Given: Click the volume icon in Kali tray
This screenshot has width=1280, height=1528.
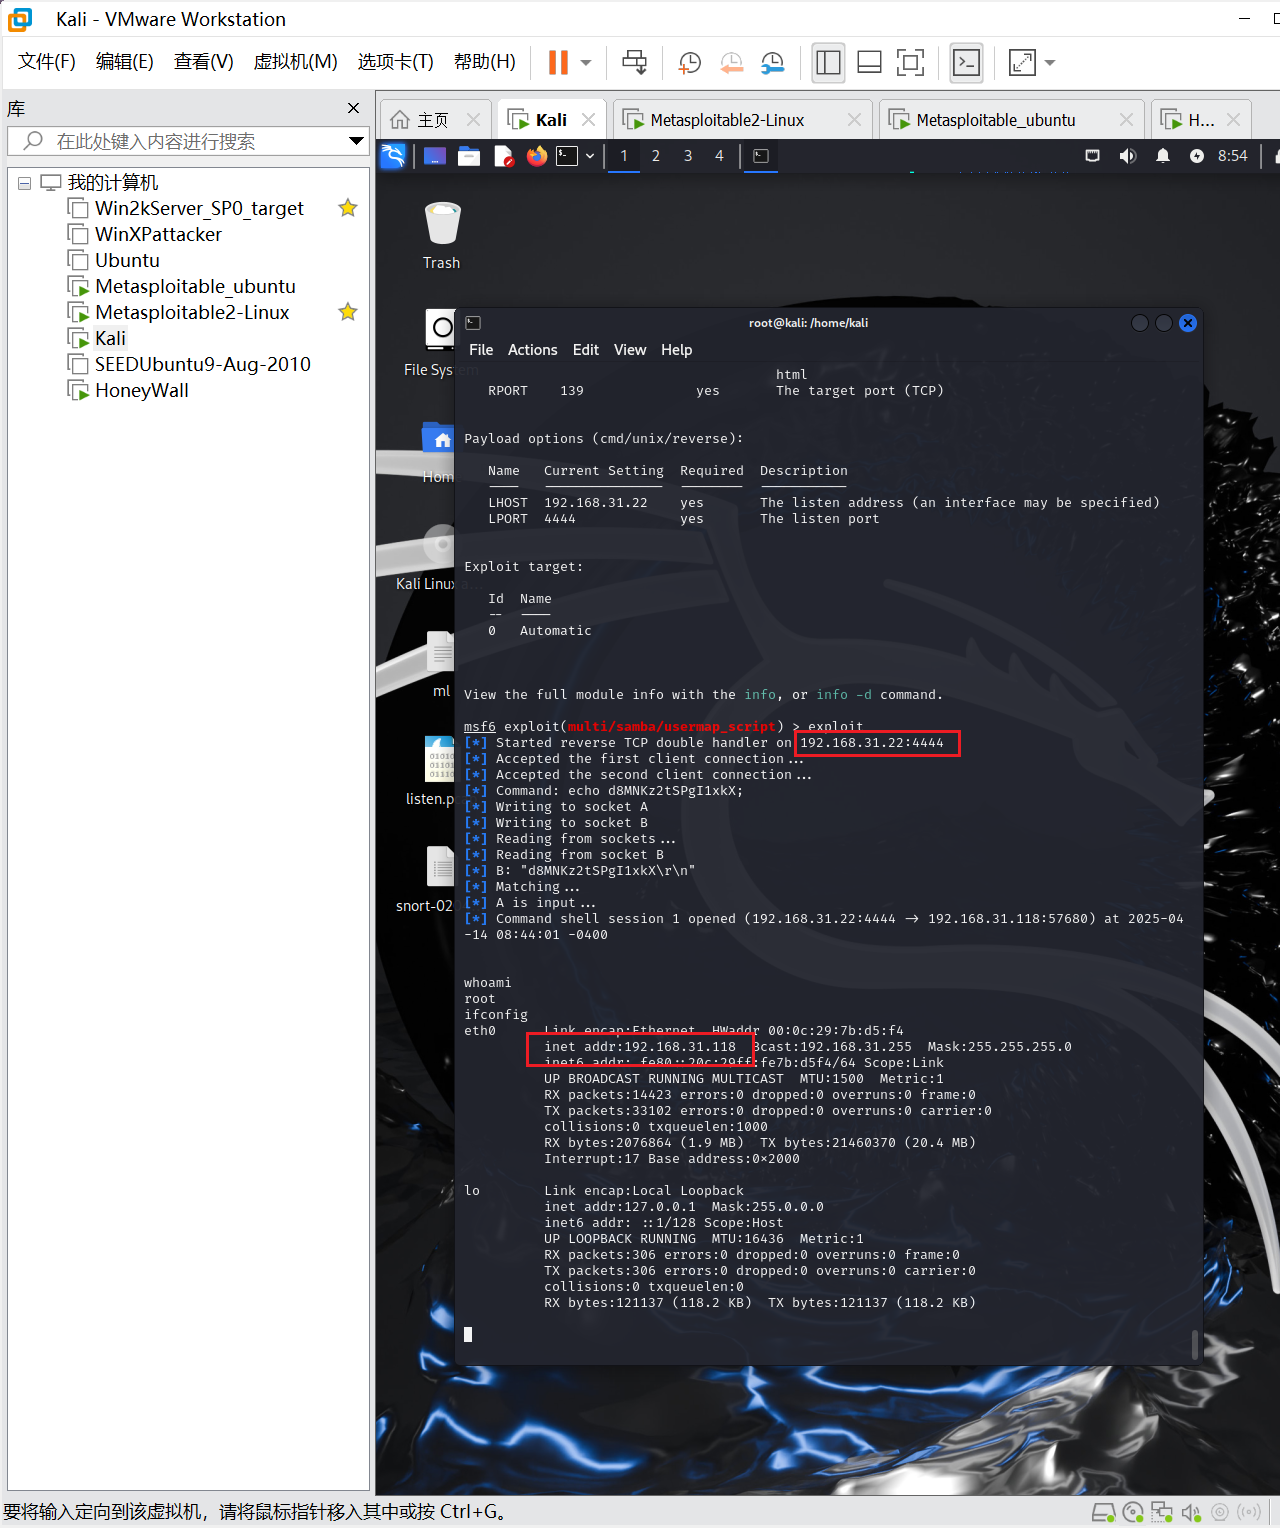Looking at the screenshot, I should [x=1128, y=156].
